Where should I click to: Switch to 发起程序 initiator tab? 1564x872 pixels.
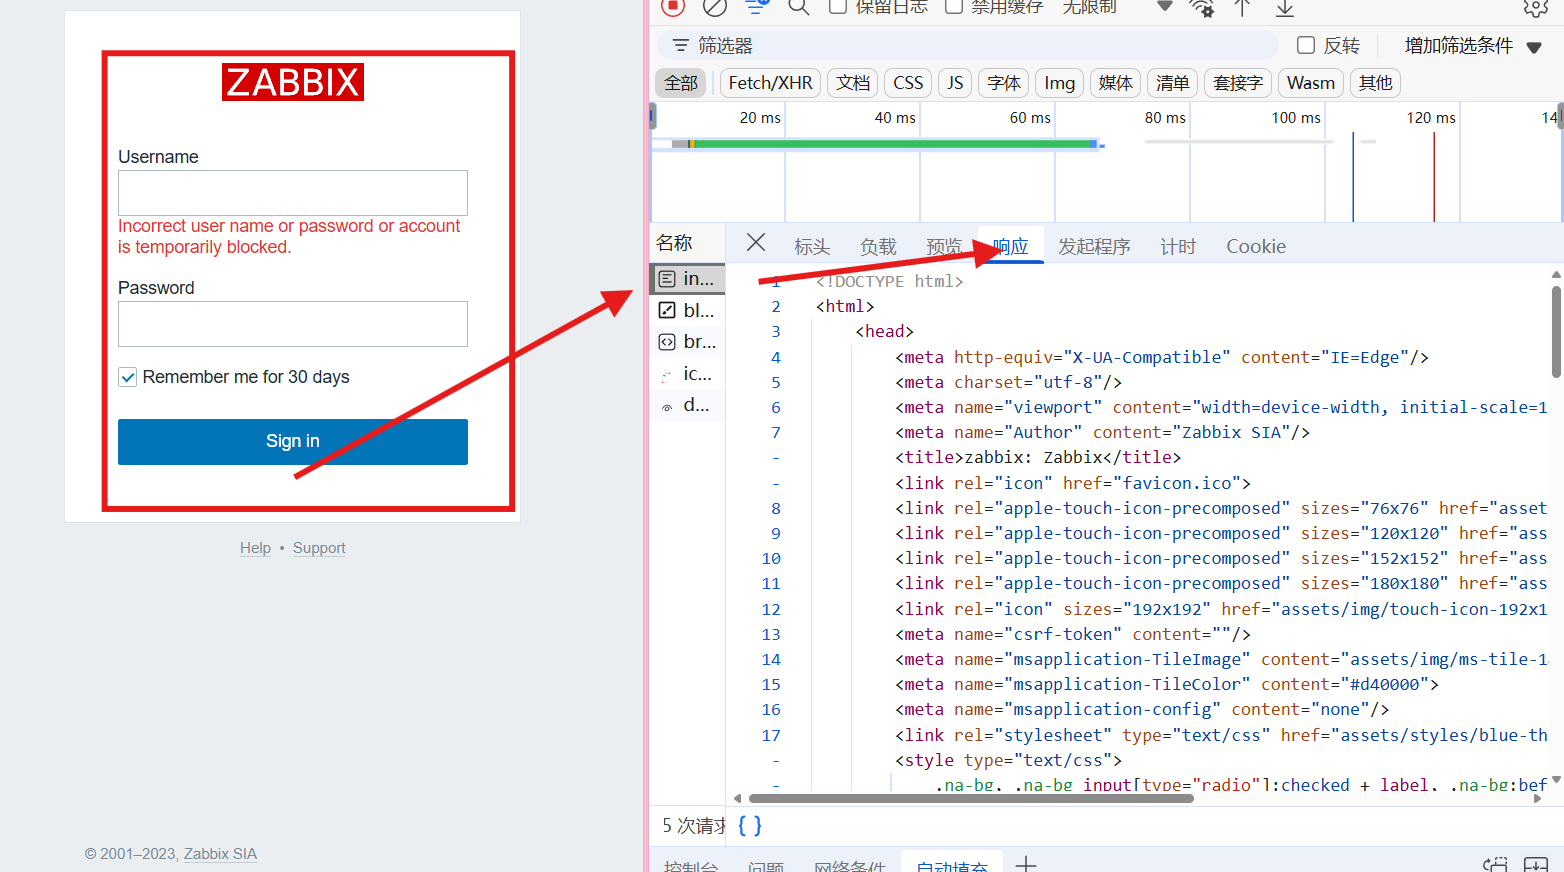(1094, 246)
